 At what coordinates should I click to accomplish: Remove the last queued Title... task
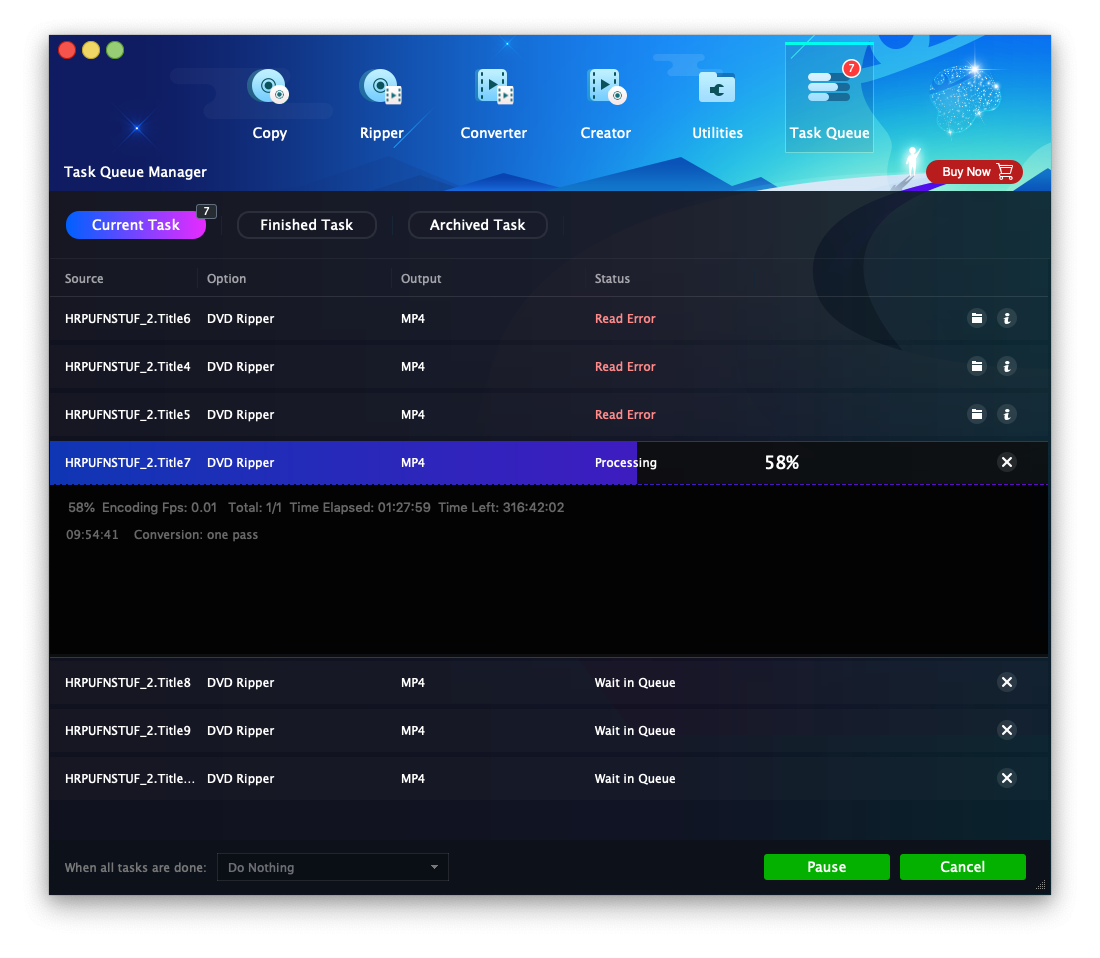pyautogui.click(x=1007, y=778)
